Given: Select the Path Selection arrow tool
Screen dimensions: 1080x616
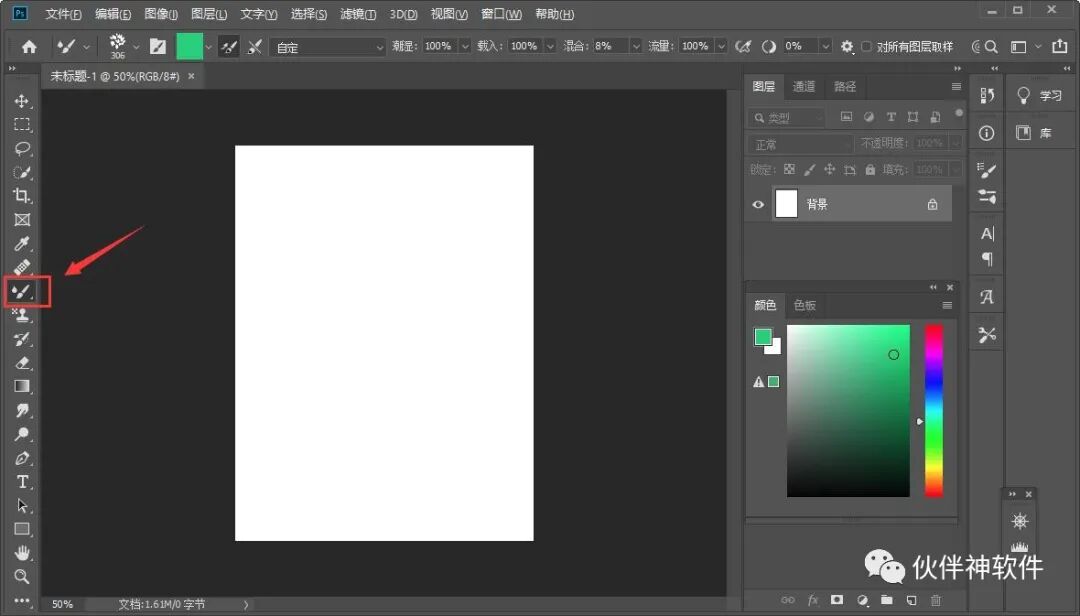Looking at the screenshot, I should coord(22,506).
